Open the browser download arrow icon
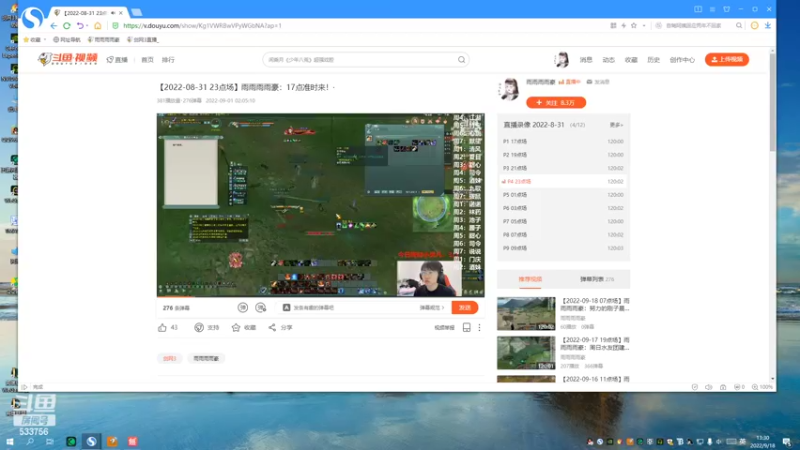This screenshot has height=450, width=800. pos(767,26)
